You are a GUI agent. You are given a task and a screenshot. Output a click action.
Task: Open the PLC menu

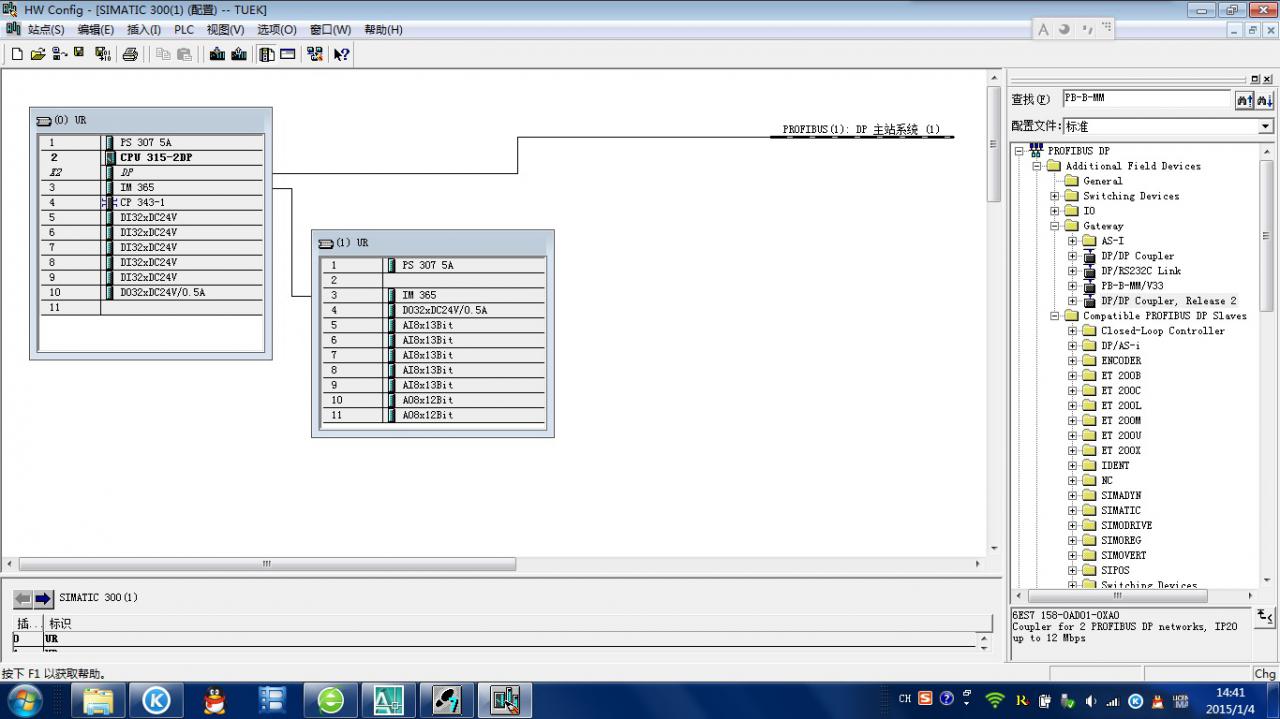184,30
